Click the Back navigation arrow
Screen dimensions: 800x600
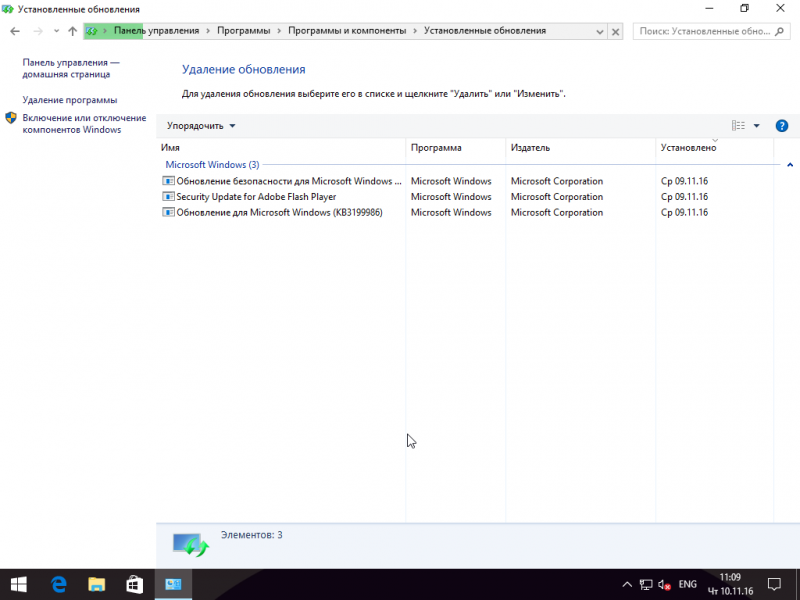[15, 31]
